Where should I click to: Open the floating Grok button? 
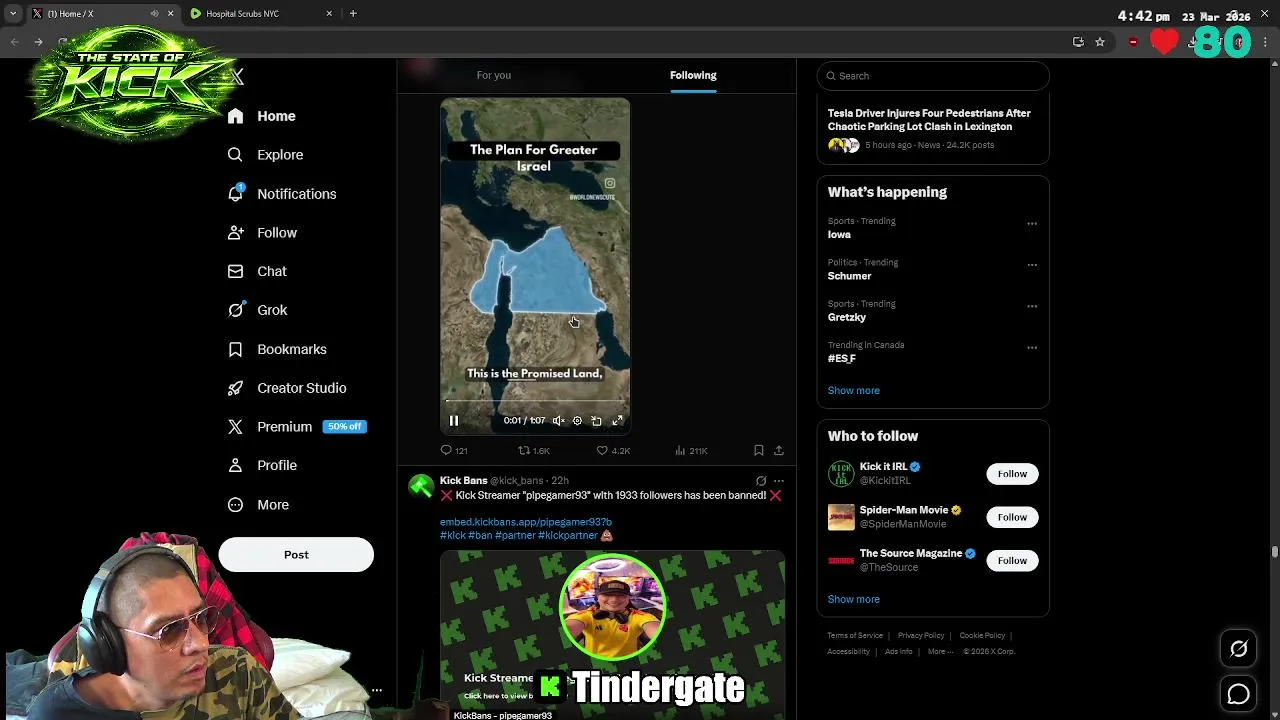click(x=1238, y=649)
